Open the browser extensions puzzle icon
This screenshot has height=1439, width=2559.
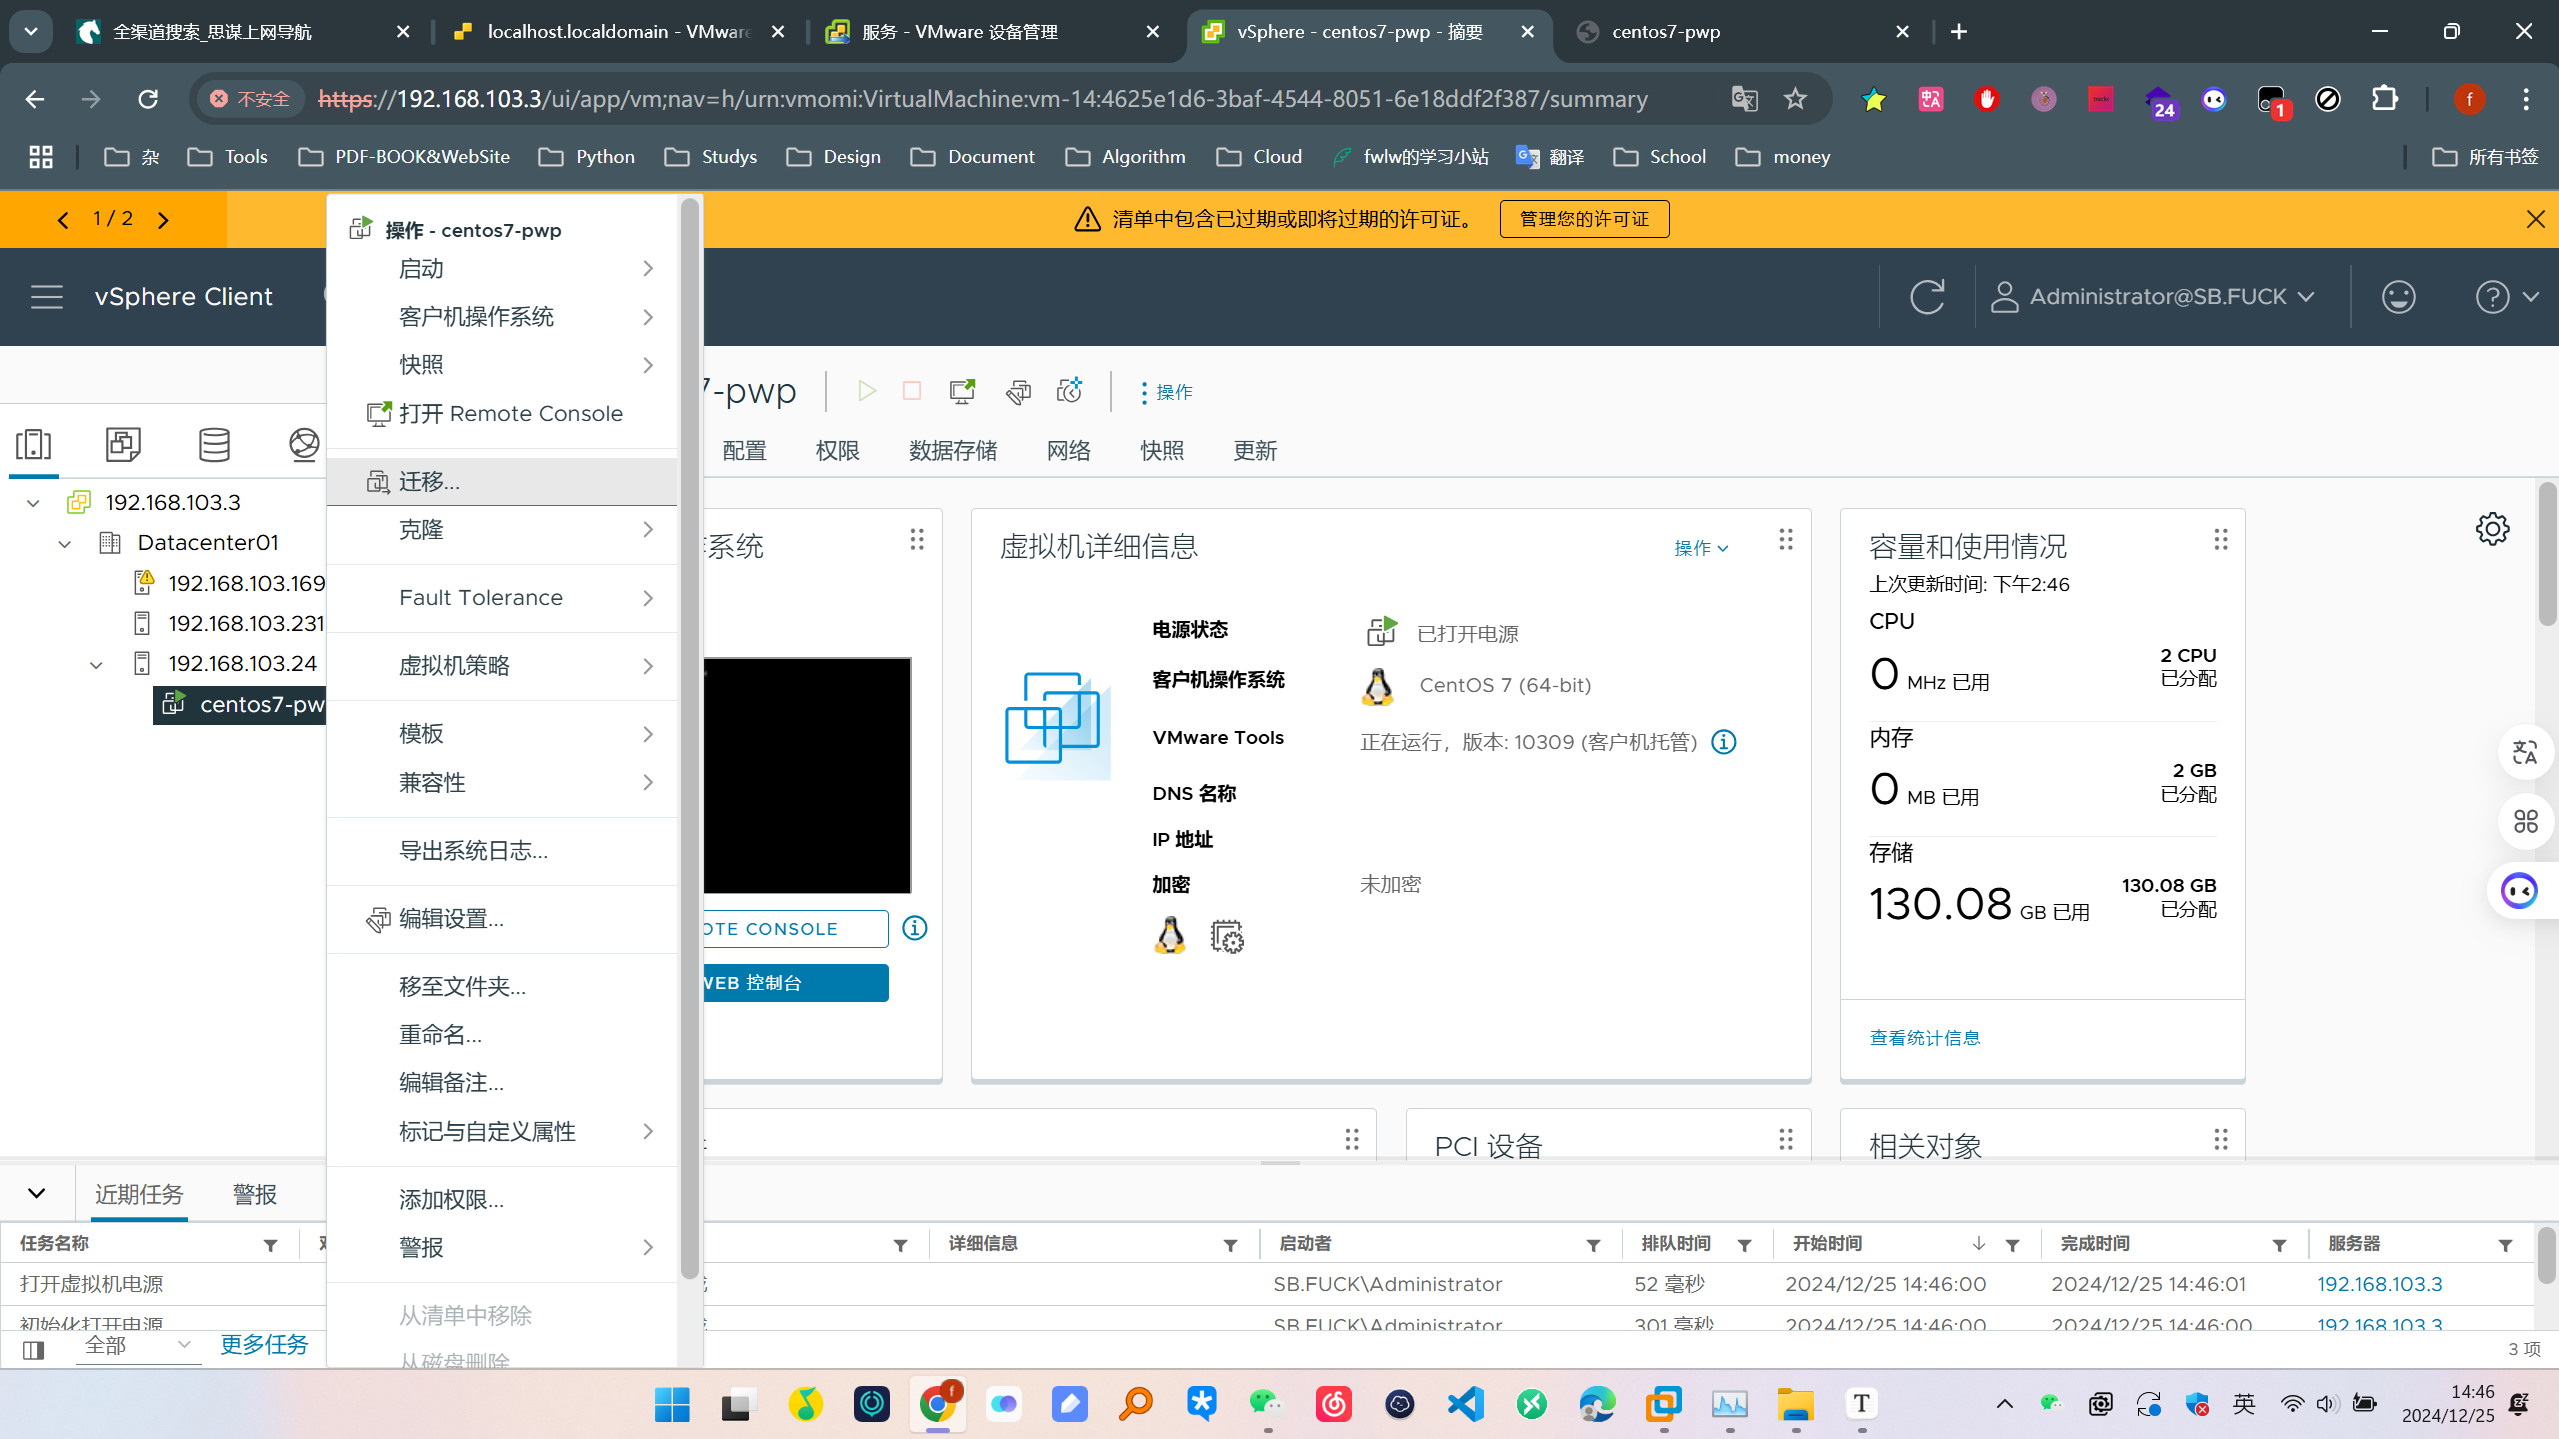click(2385, 98)
